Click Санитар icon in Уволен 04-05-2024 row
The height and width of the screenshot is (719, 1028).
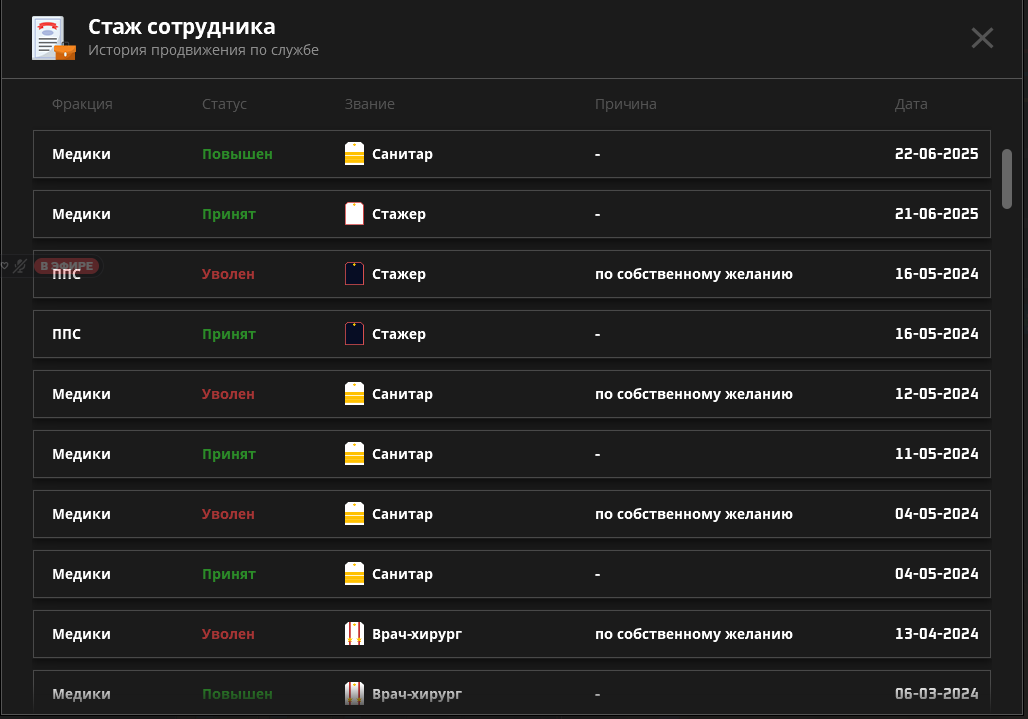(x=354, y=514)
